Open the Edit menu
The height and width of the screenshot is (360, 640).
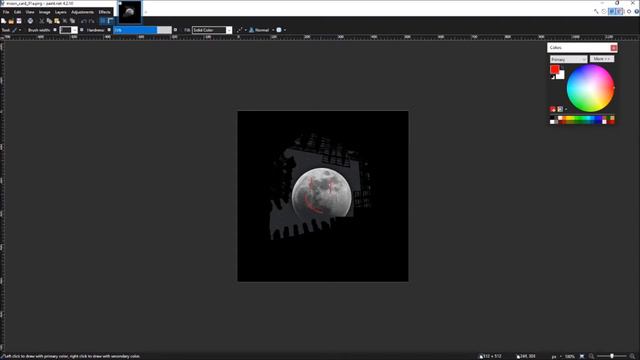pyautogui.click(x=18, y=12)
